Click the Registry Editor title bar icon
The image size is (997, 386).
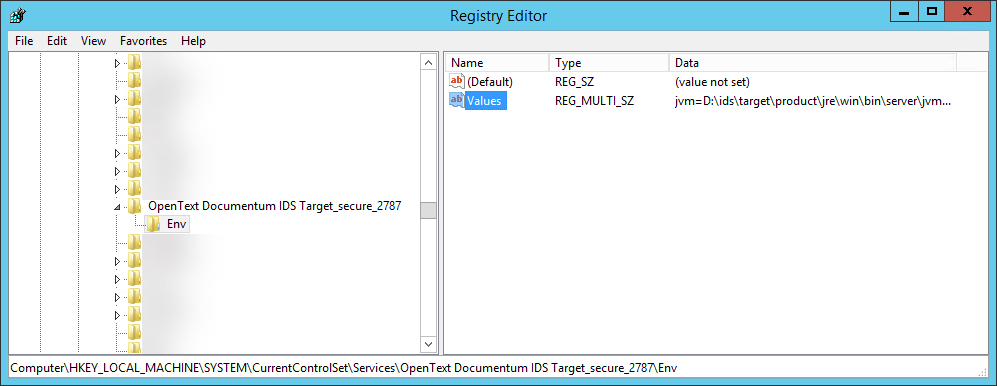tap(18, 15)
